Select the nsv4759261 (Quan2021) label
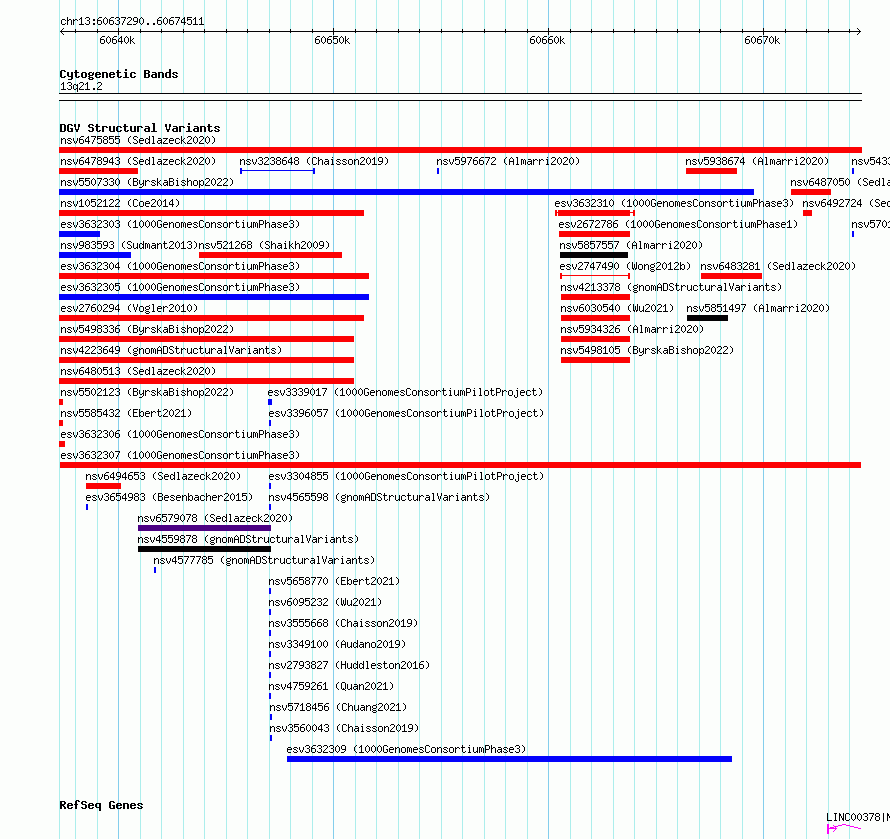The height and width of the screenshot is (839, 890). [x=331, y=686]
